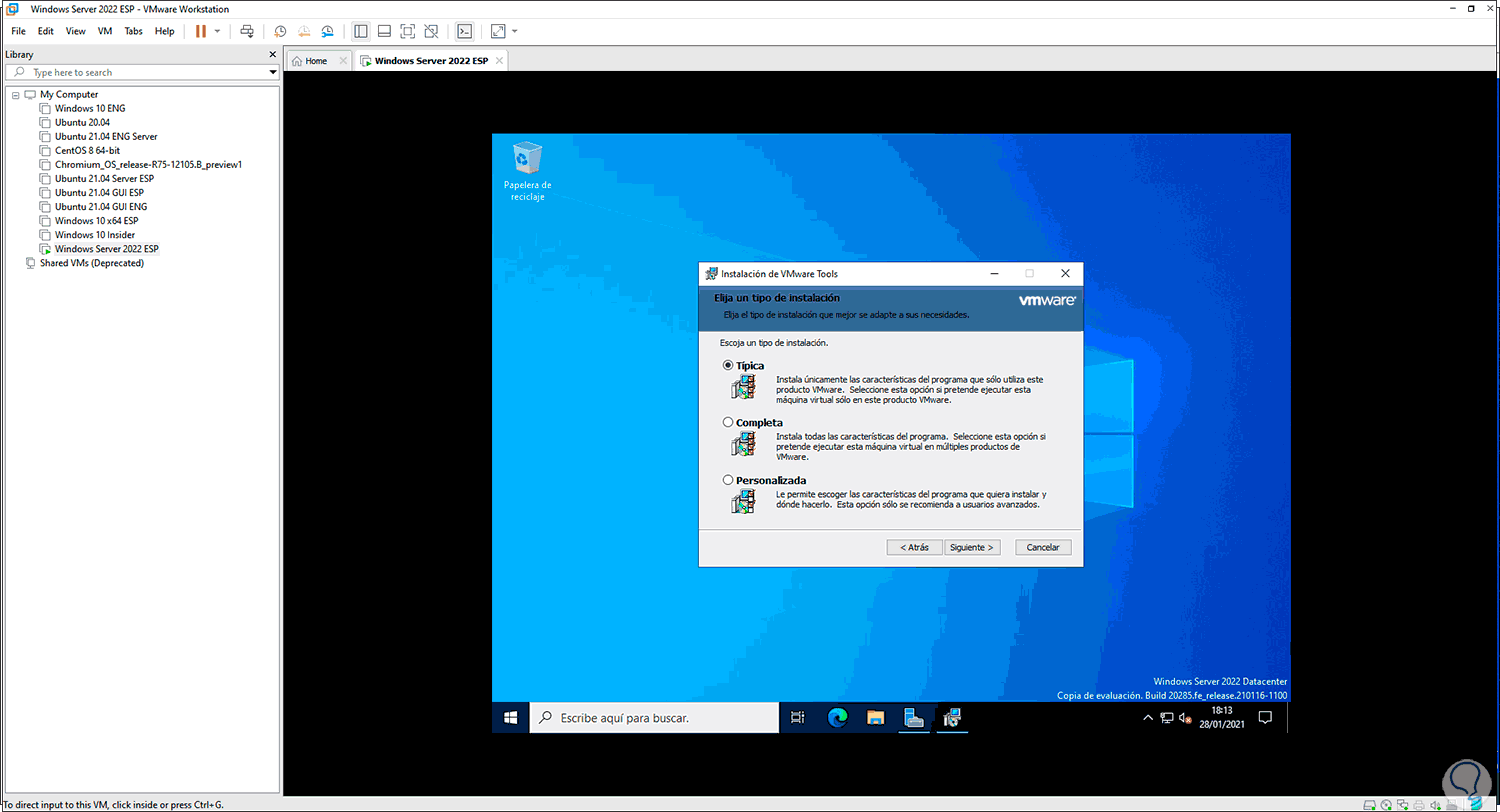This screenshot has width=1500, height=812.
Task: Select CentOS 8 64-bit in the library
Action: coord(87,150)
